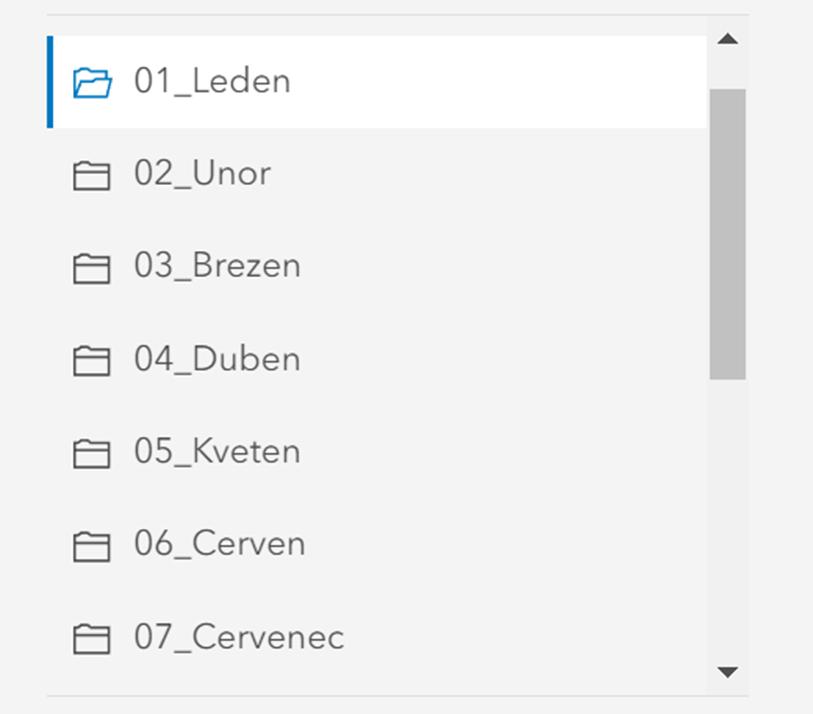Viewport: 813px width, 714px height.
Task: Click the folder icon beside 04_Duben
Action: click(x=92, y=361)
